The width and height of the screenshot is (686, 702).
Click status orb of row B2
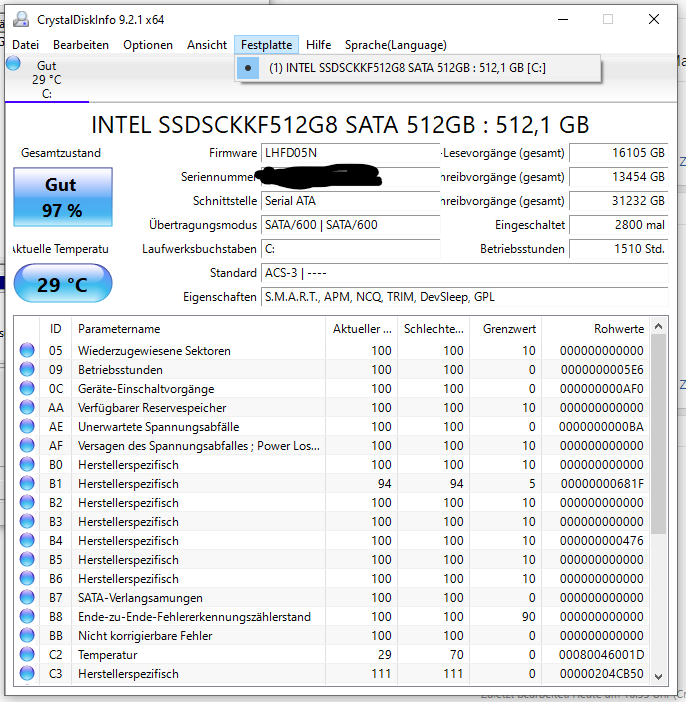tap(27, 502)
